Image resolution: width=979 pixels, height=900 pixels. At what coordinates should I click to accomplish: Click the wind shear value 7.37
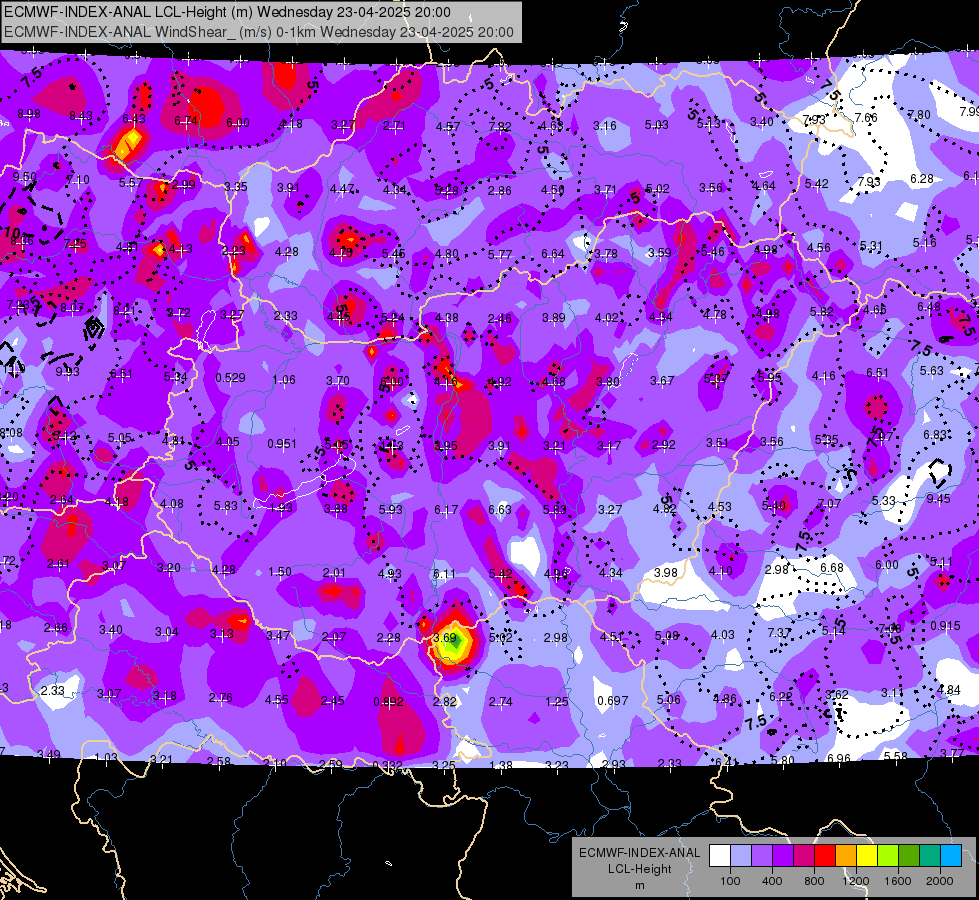click(x=779, y=632)
